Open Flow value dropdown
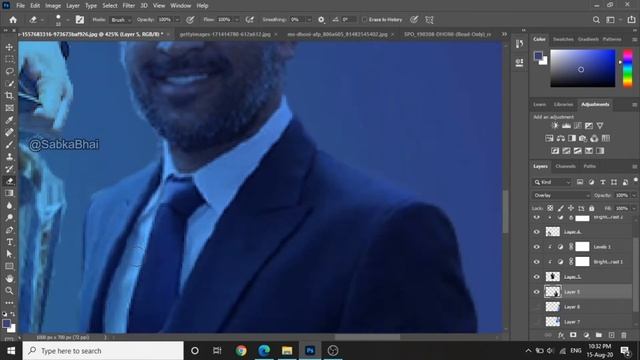This screenshot has width=640, height=360. [x=236, y=20]
